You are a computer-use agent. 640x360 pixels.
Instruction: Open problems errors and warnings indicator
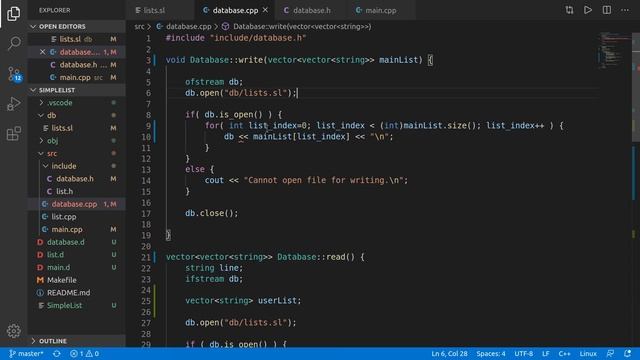[x=84, y=353]
